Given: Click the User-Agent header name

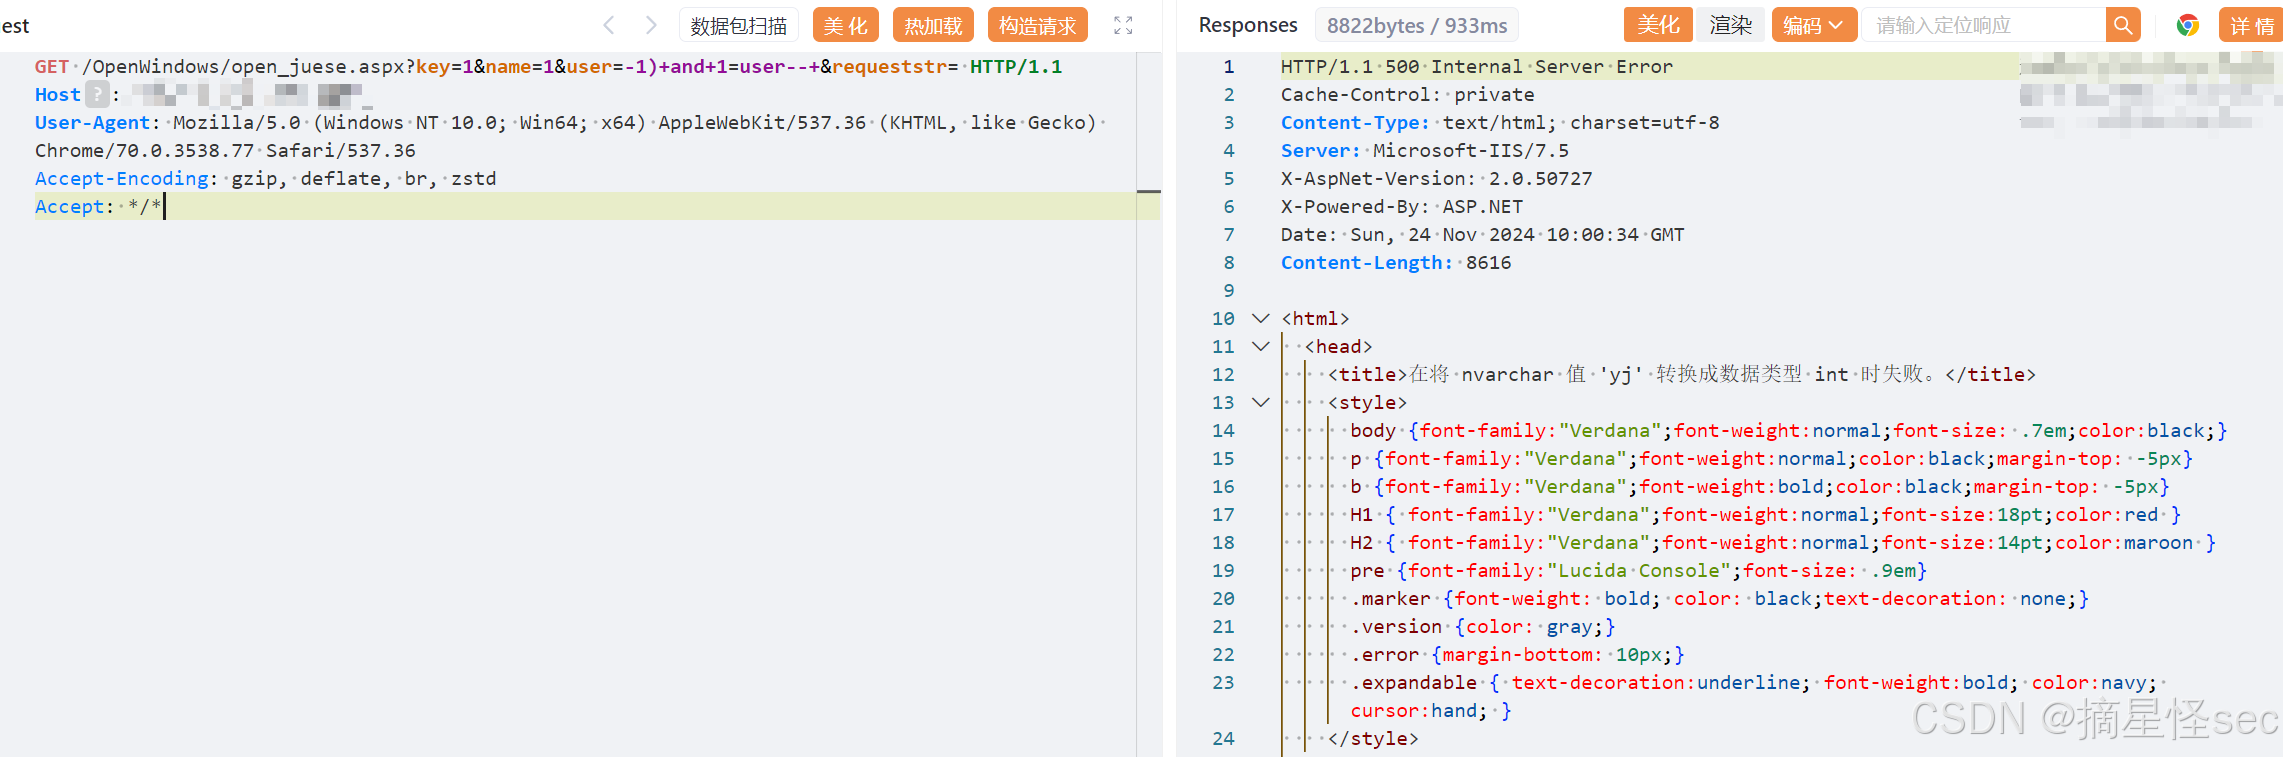Looking at the screenshot, I should click(x=92, y=123).
